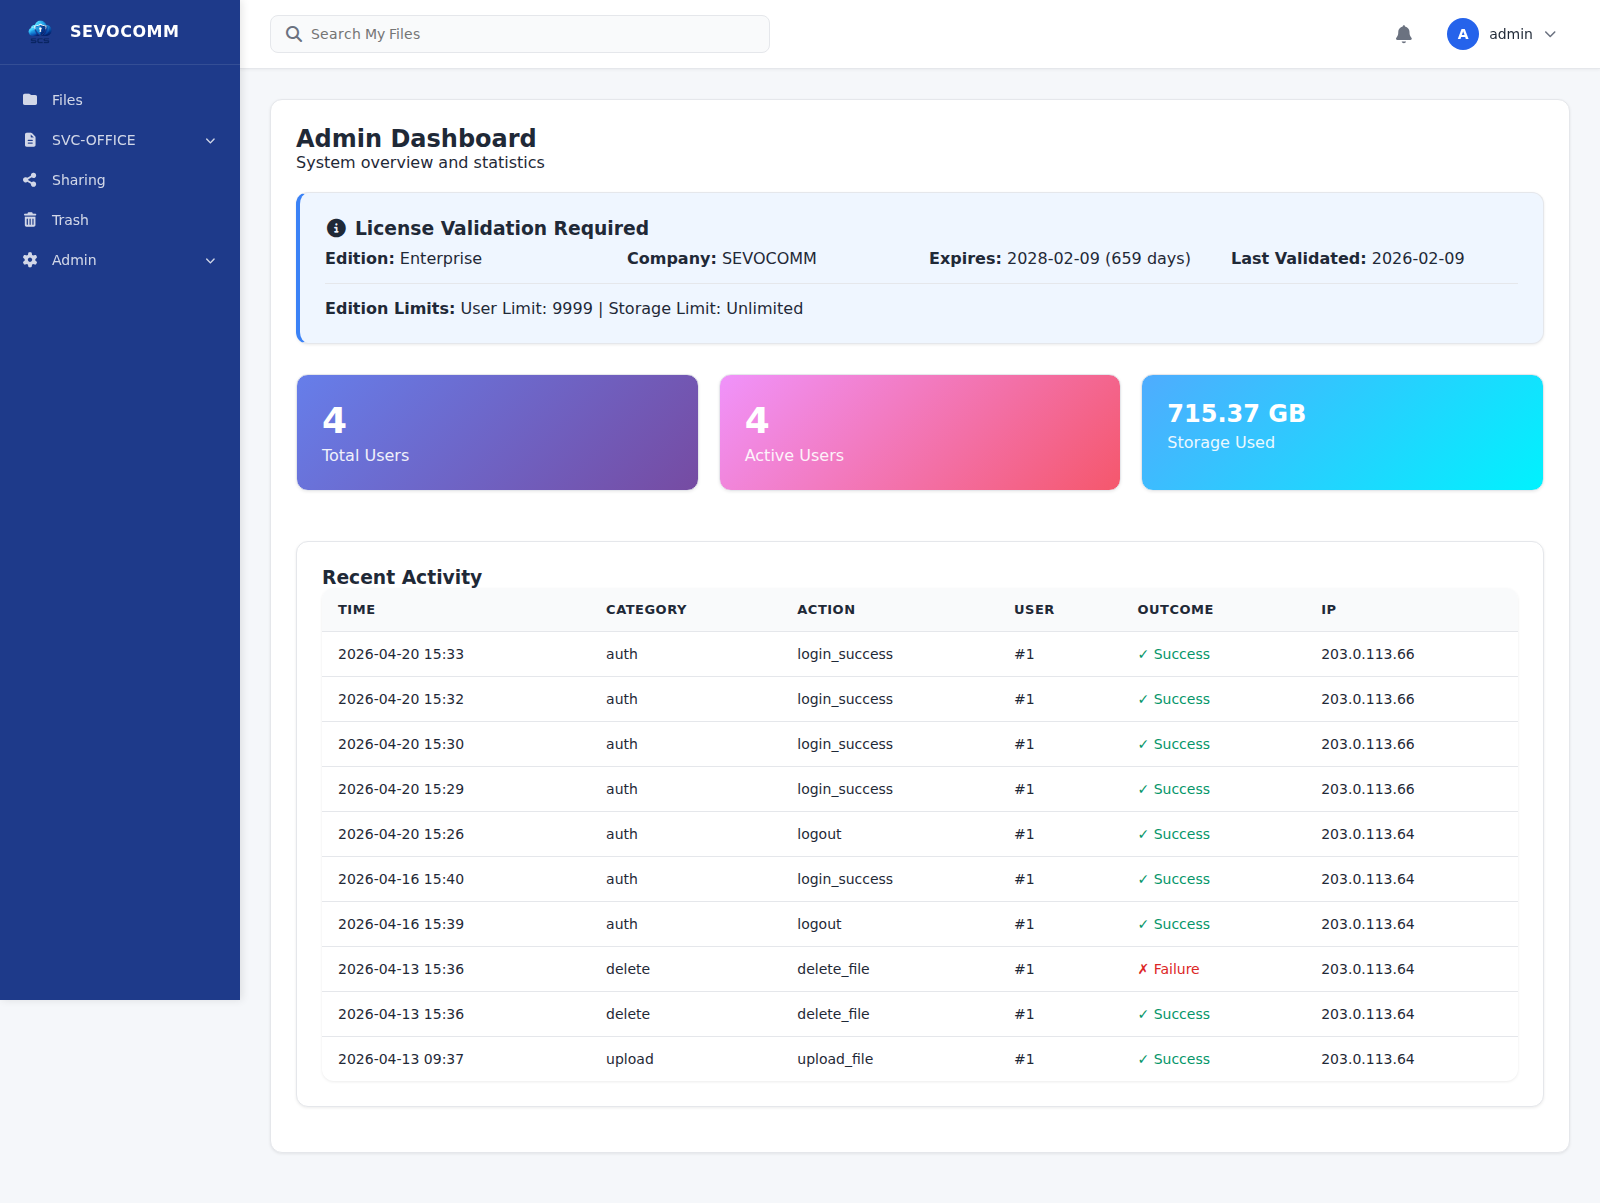The width and height of the screenshot is (1600, 1203).
Task: Open the Trash menu entry
Action: point(70,219)
